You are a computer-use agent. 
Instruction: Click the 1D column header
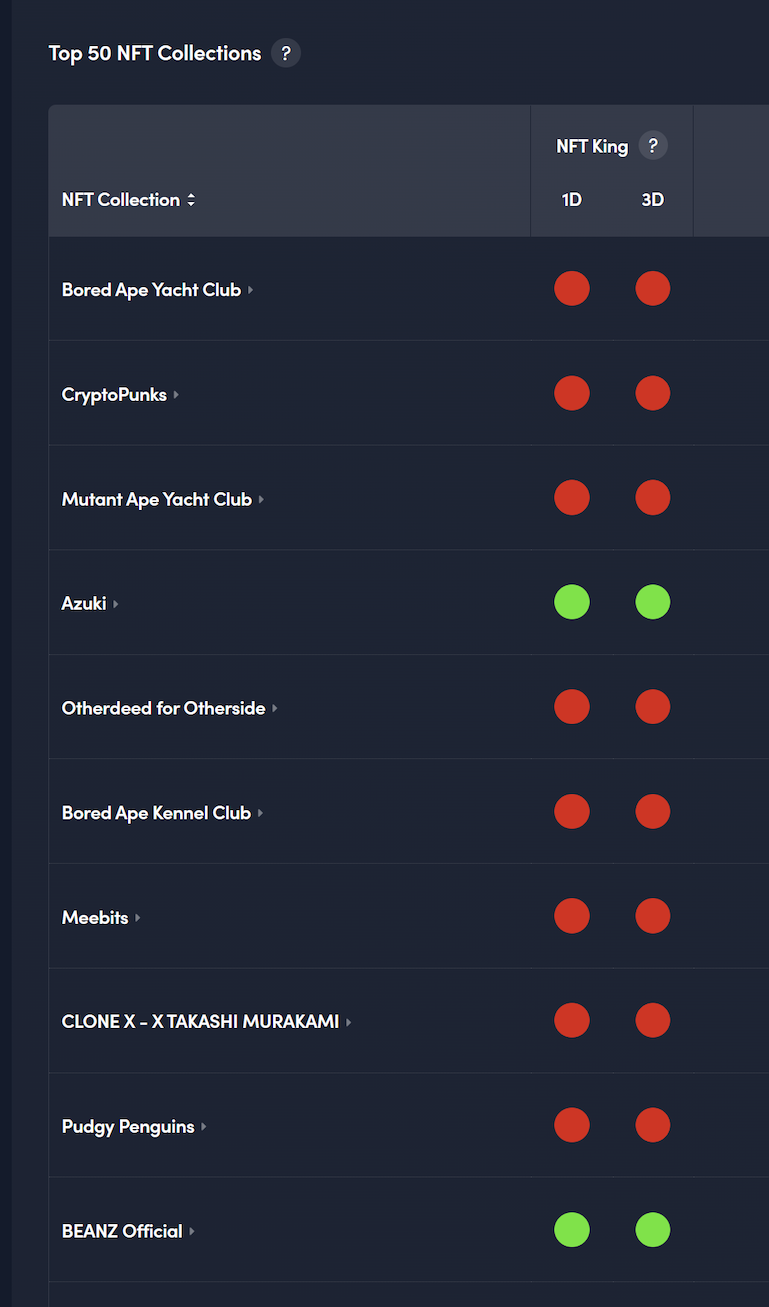571,200
